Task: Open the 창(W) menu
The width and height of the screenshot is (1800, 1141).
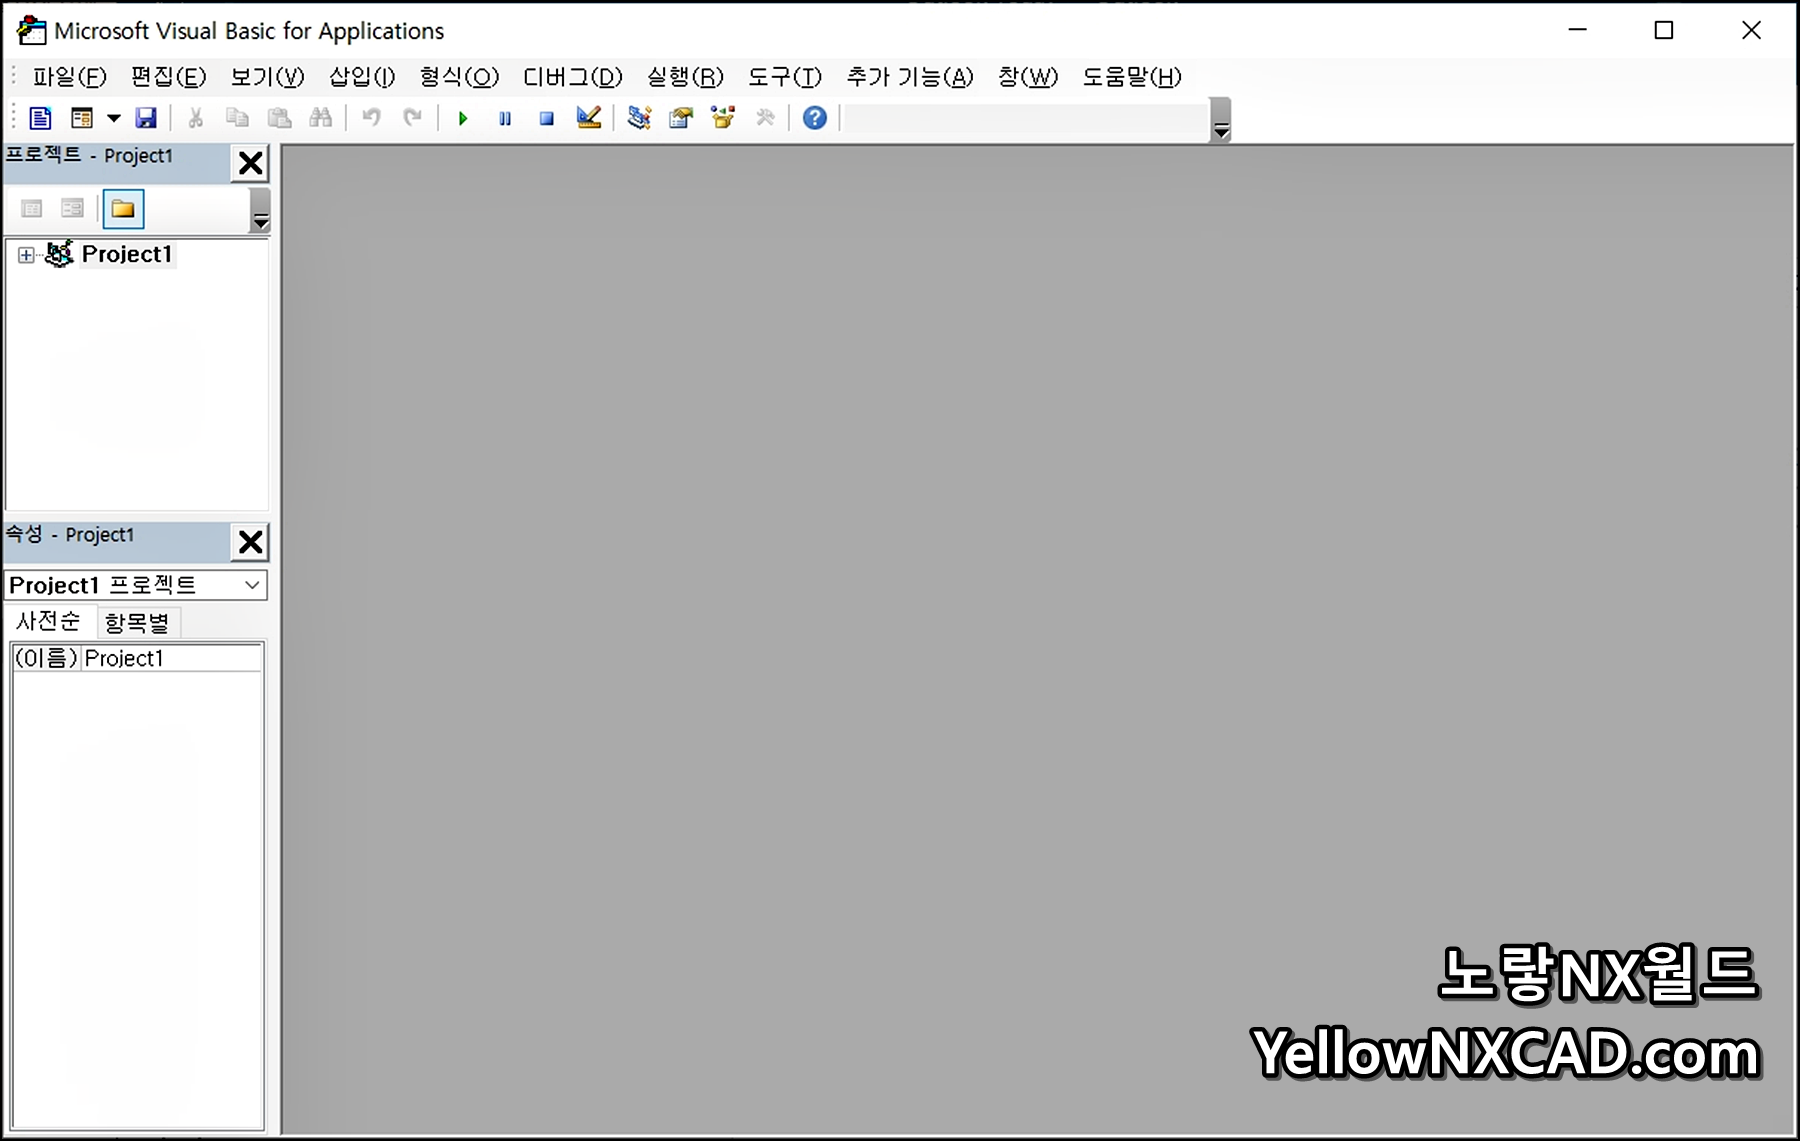Action: coord(1028,77)
